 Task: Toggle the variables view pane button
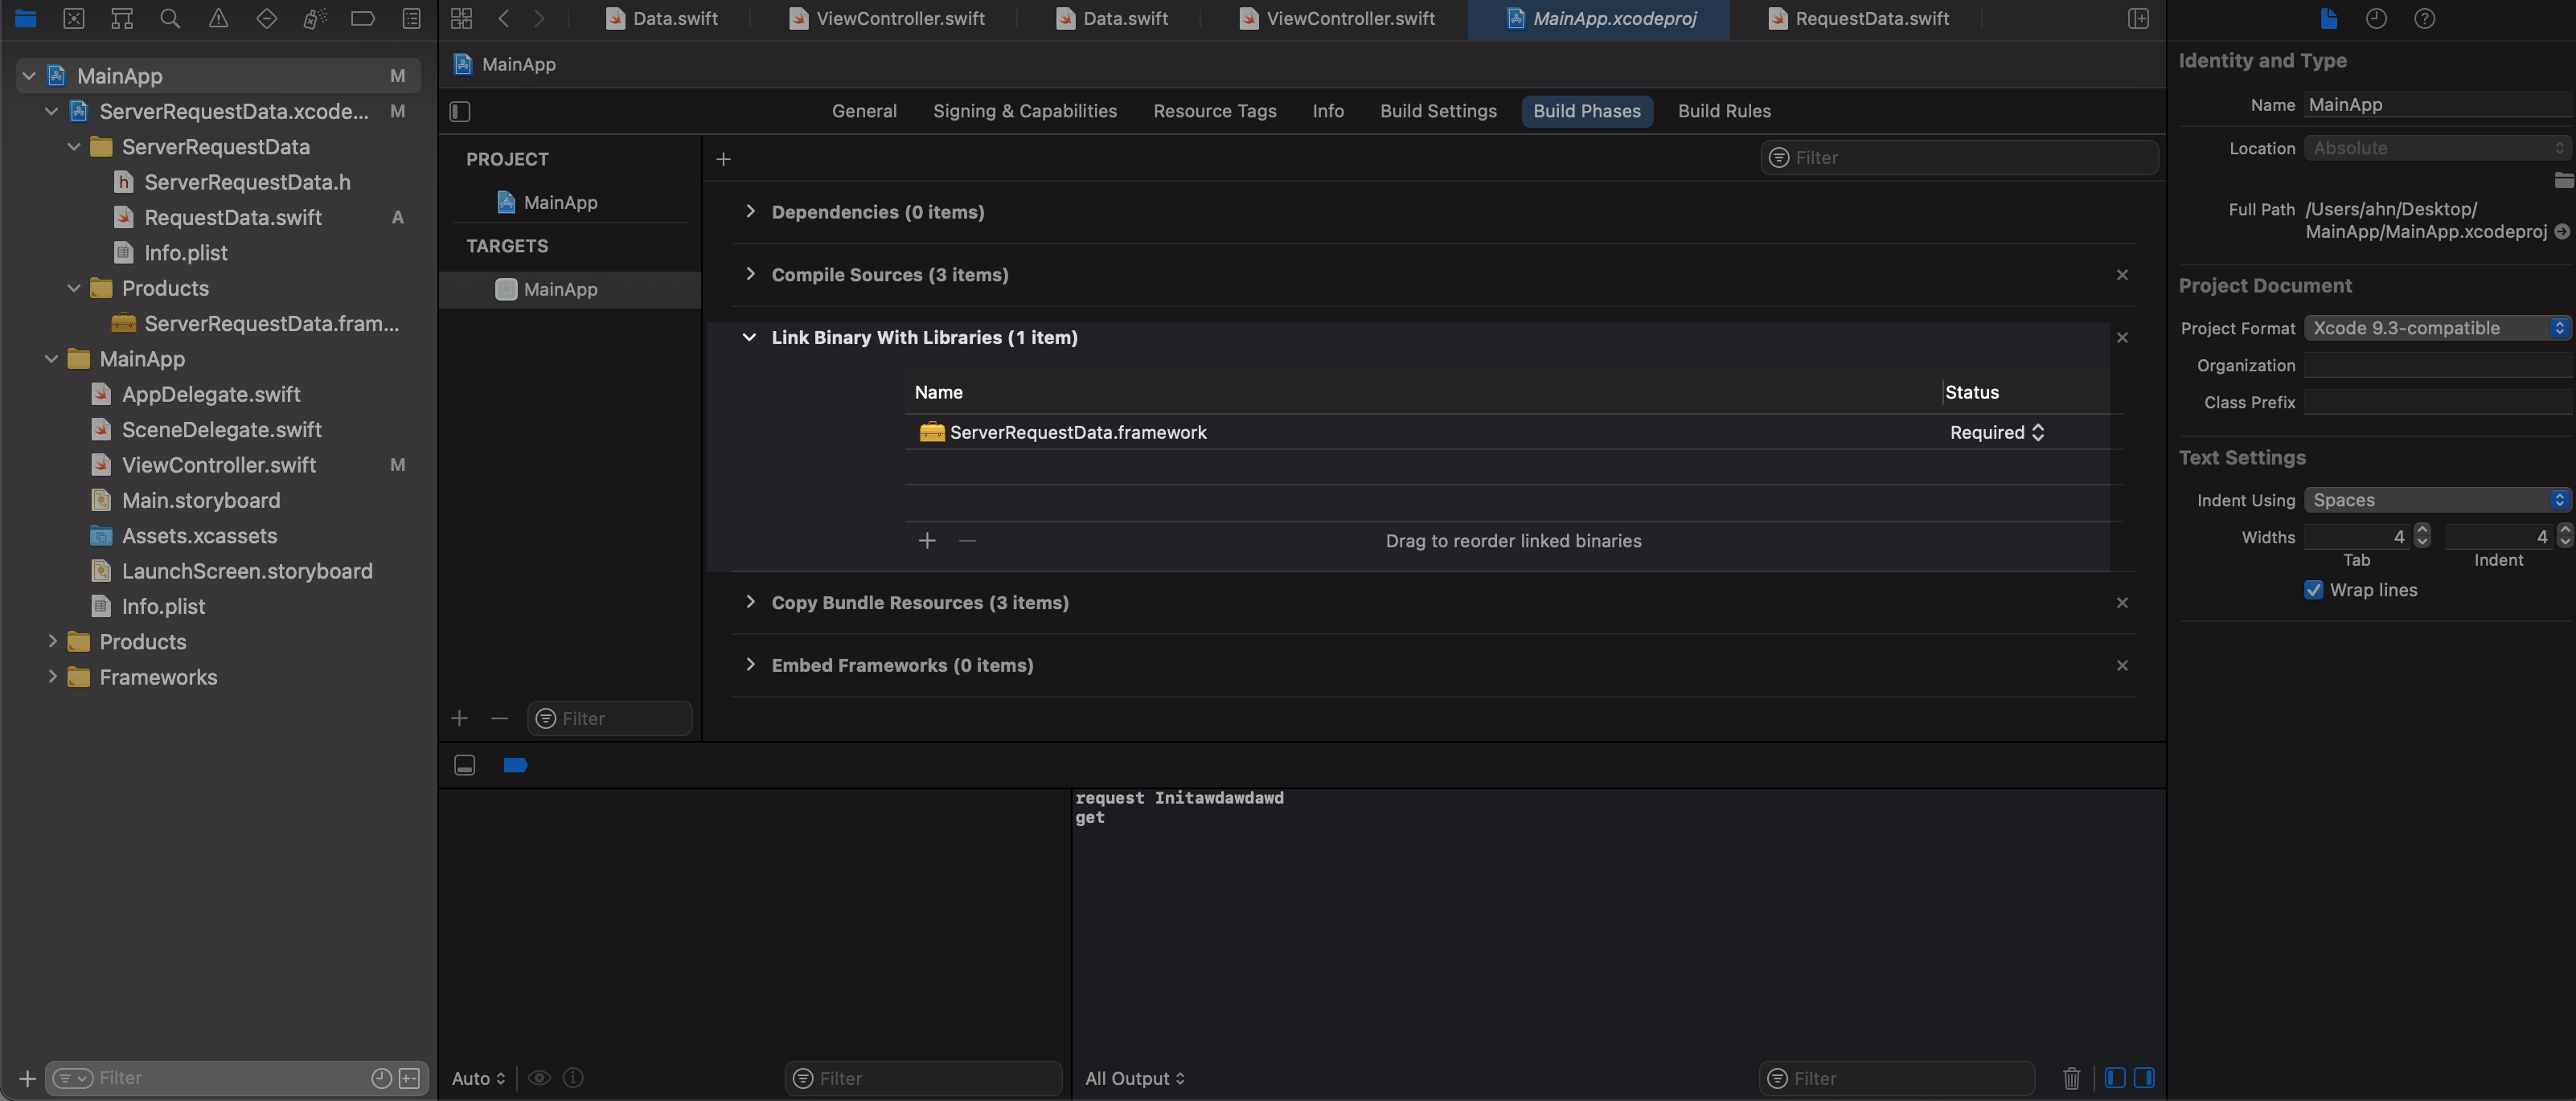pyautogui.click(x=2114, y=1078)
